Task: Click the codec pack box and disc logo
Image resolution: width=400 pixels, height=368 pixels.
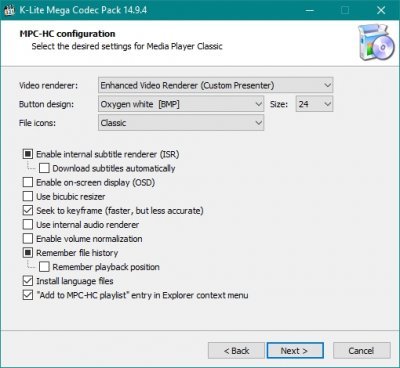Action: click(x=377, y=42)
